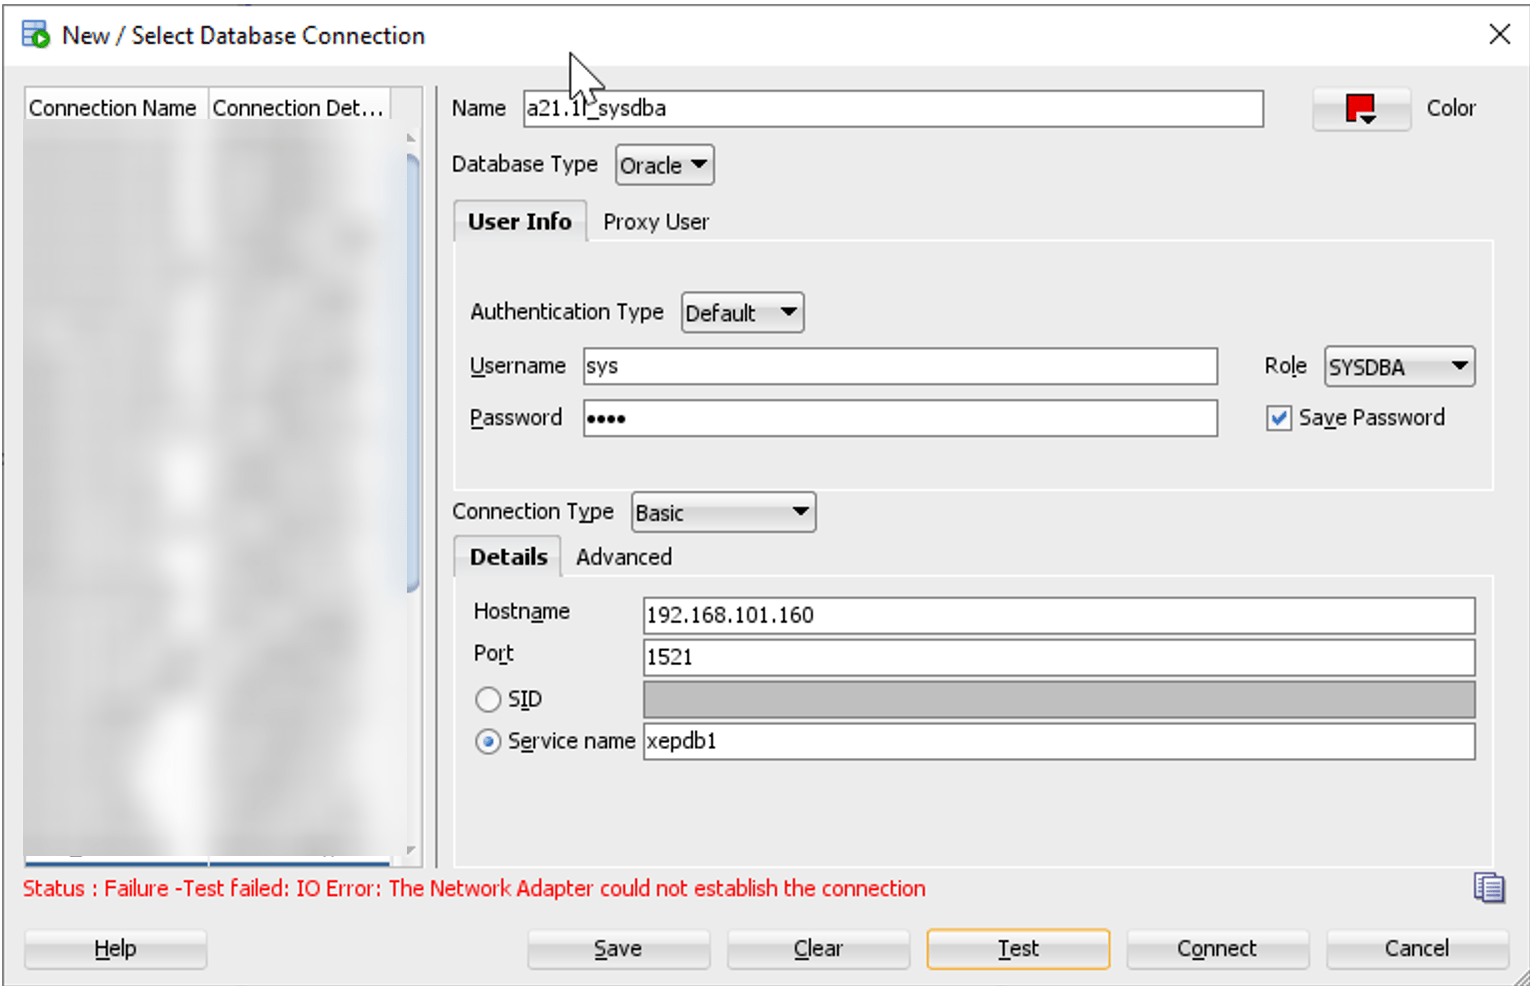Select the SID radio button
This screenshot has height=986, width=1530.
[488, 699]
